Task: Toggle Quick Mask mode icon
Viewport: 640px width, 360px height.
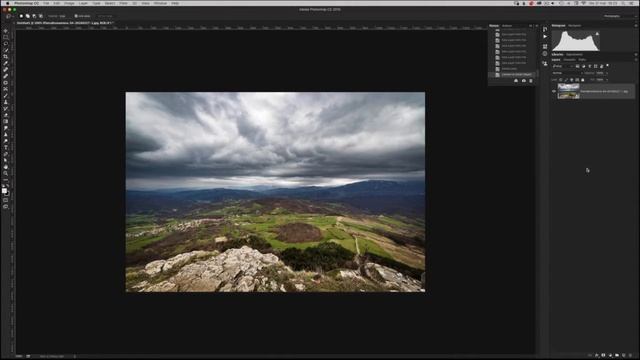Action: (x=6, y=200)
